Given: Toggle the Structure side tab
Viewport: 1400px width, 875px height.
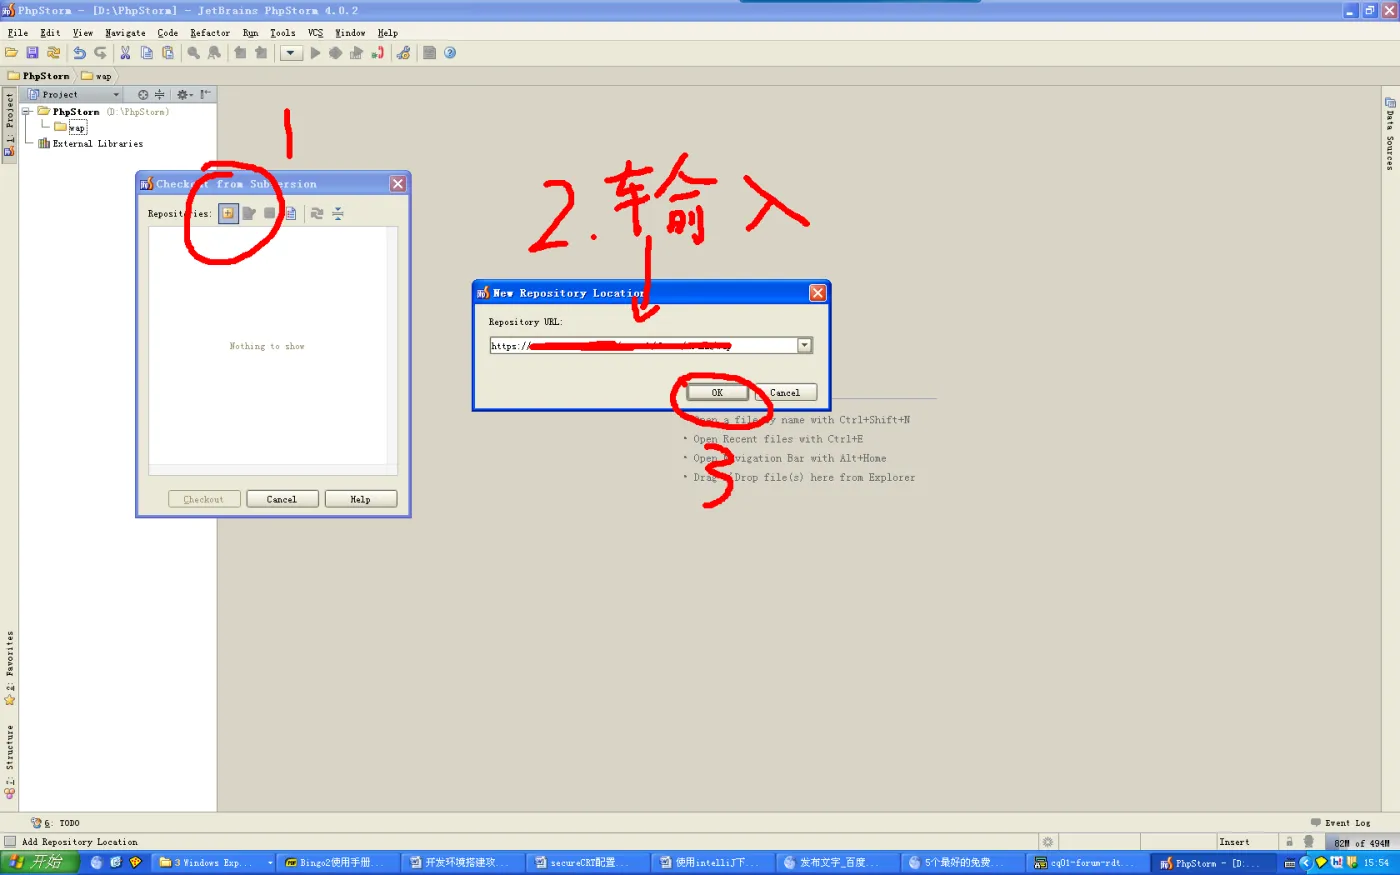Looking at the screenshot, I should [9, 762].
